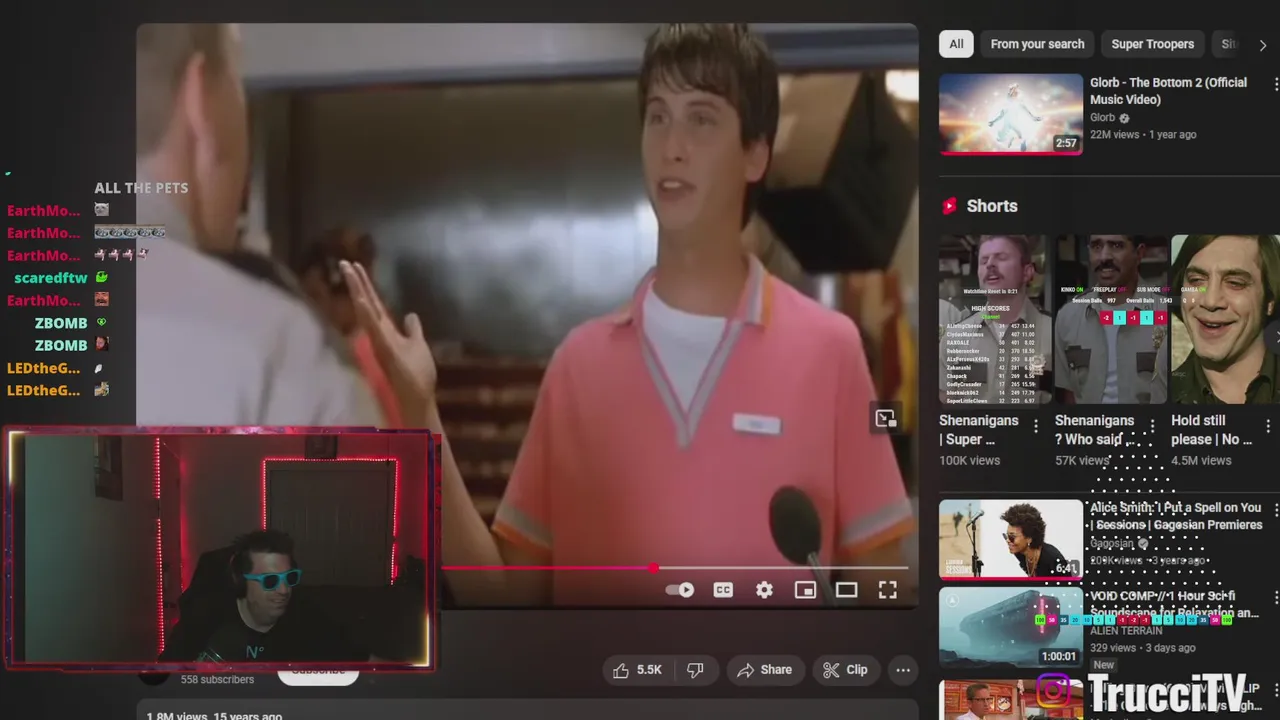The width and height of the screenshot is (1280, 720).
Task: Create a Clip of the video
Action: [845, 670]
